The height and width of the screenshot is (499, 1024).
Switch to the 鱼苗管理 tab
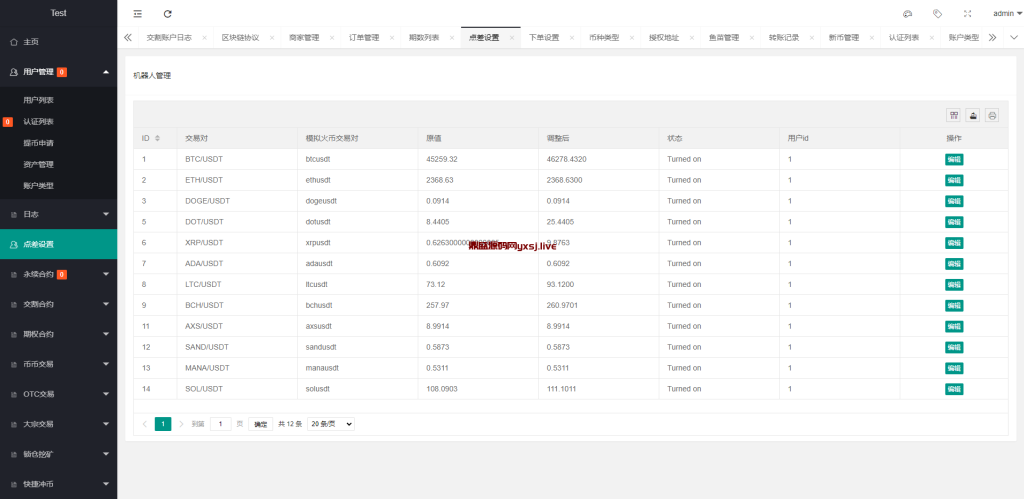(724, 38)
